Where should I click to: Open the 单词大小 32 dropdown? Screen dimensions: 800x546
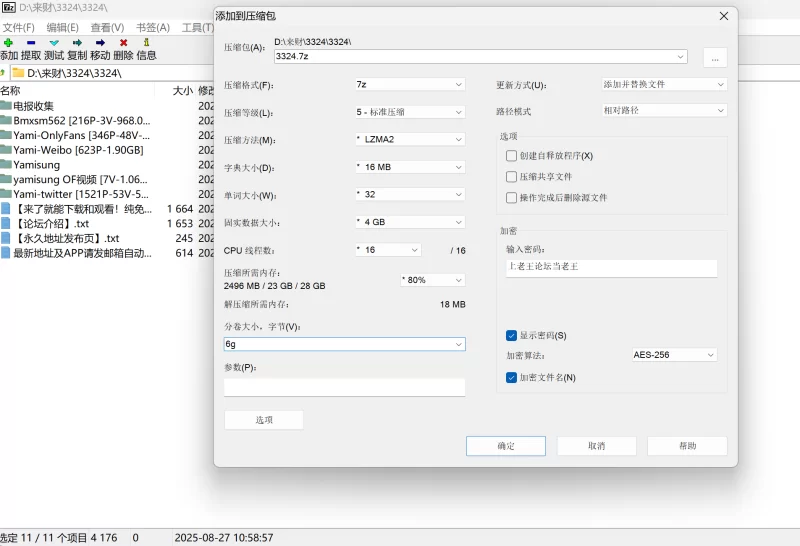[410, 194]
